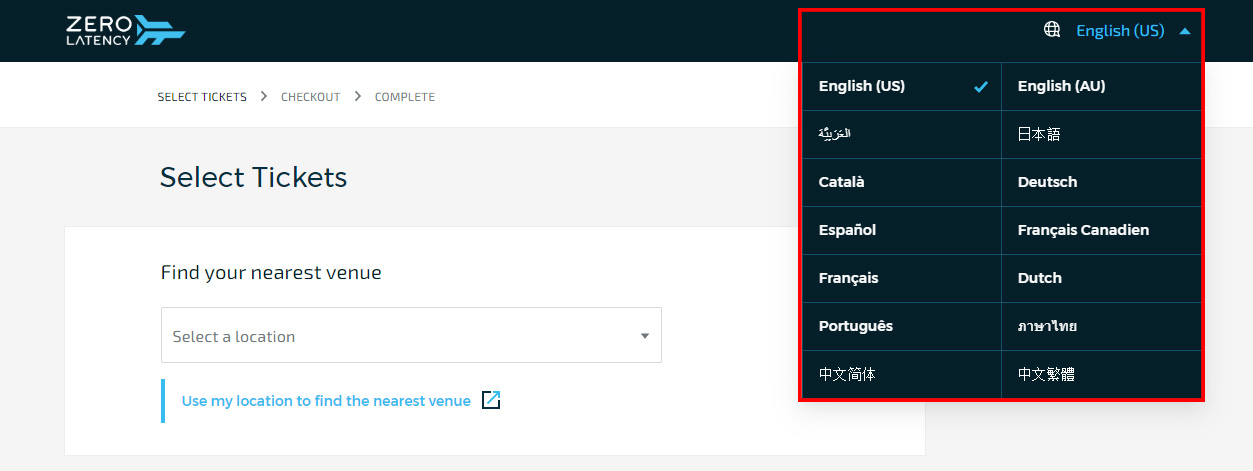The image size is (1253, 471).
Task: Click the English (US) header label
Action: (x=1120, y=31)
